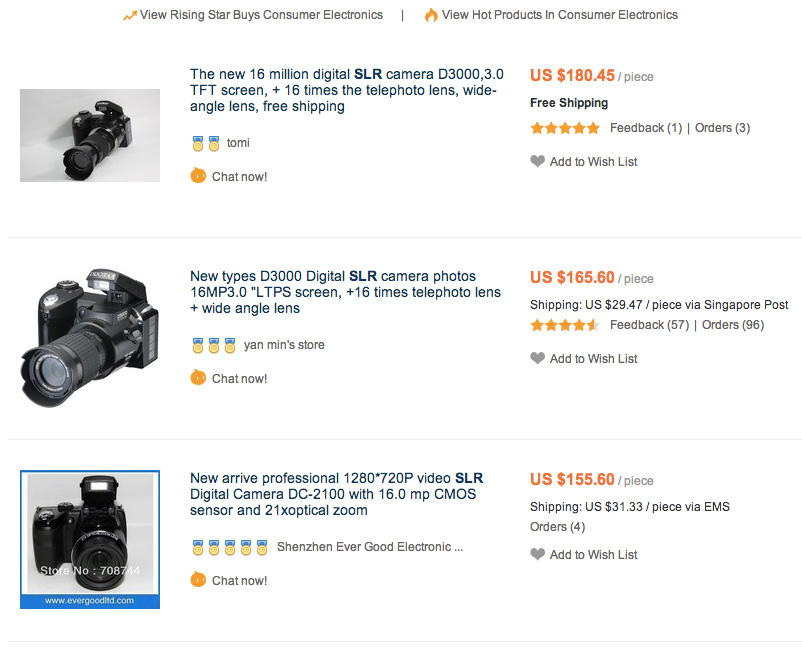Click chat icon for seller tomi
Viewport: 802px width, 656px height.
(198, 176)
